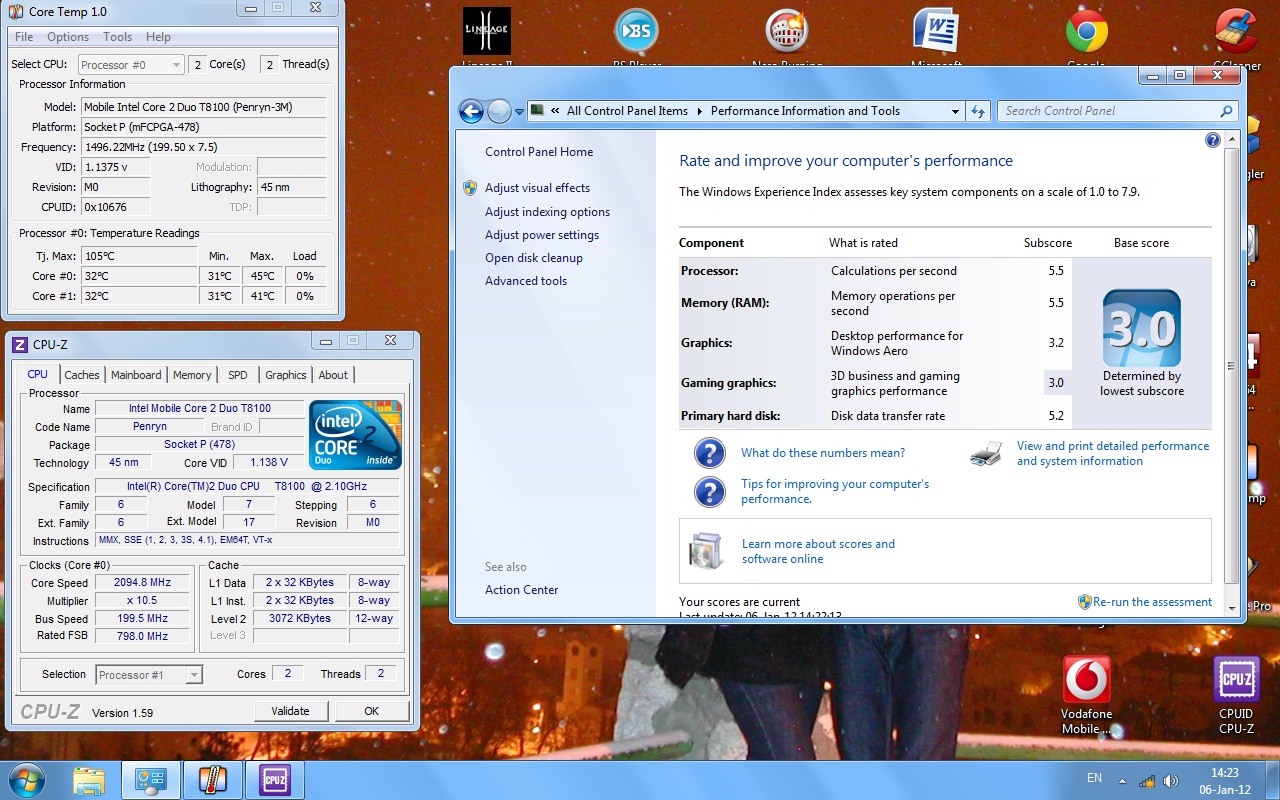Screen dimensions: 1280x800
Task: Open Control Panel Home link
Action: coord(539,152)
